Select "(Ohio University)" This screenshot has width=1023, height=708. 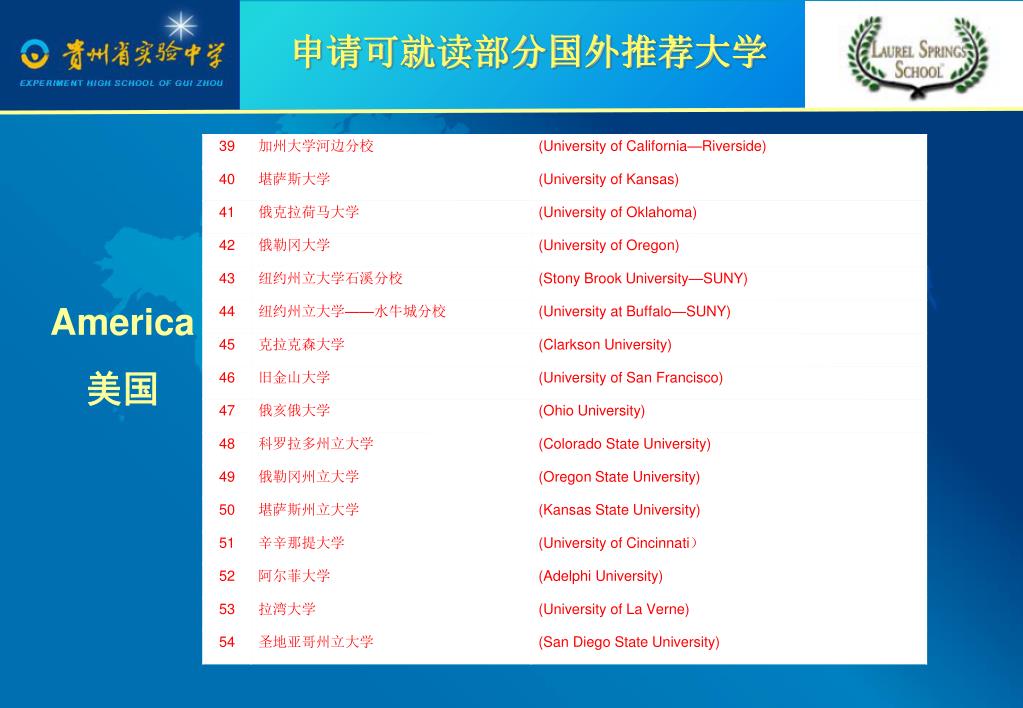(591, 410)
